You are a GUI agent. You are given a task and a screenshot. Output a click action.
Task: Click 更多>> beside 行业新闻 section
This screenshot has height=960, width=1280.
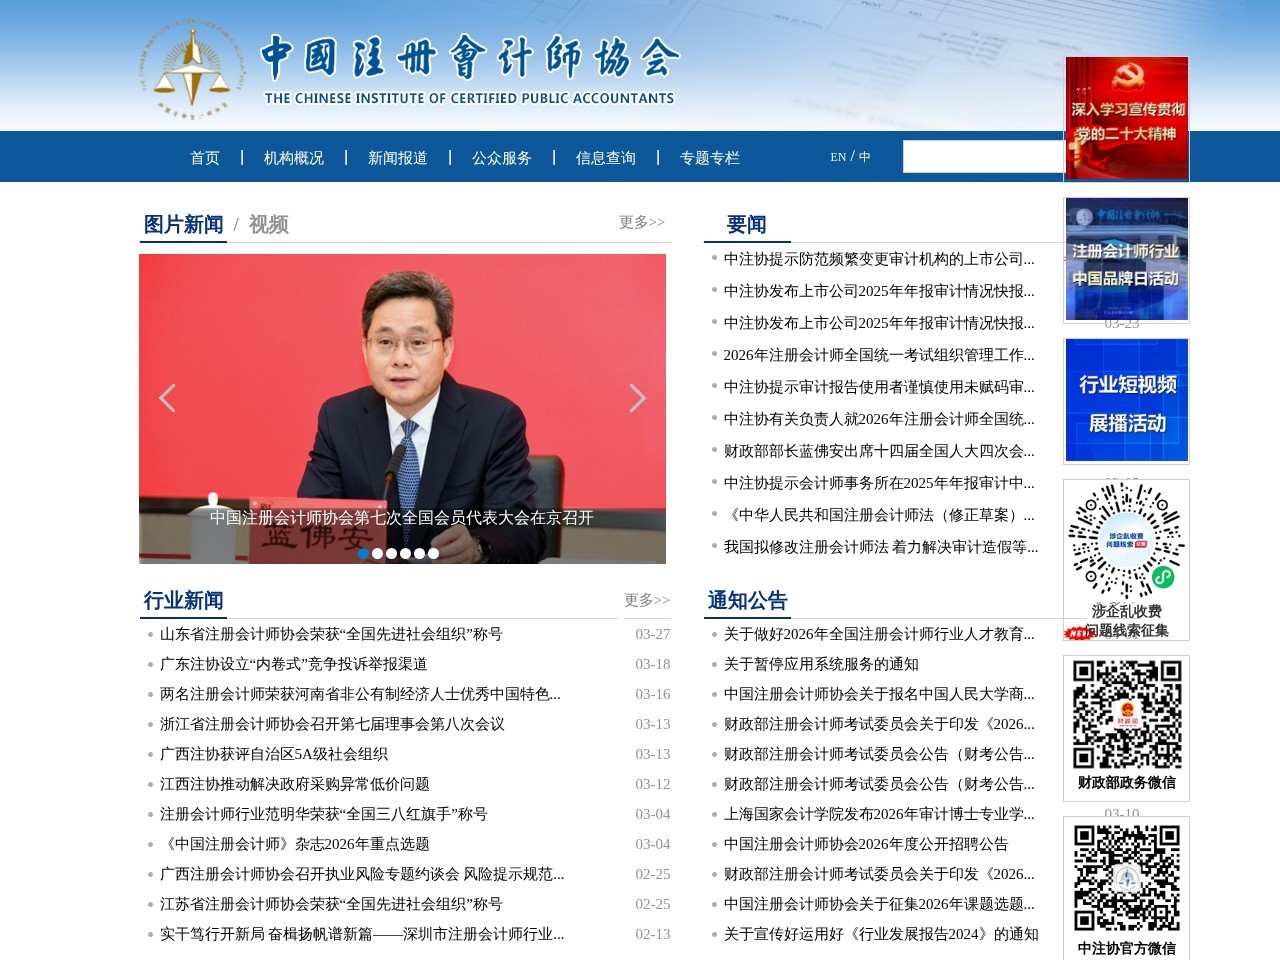pos(646,600)
